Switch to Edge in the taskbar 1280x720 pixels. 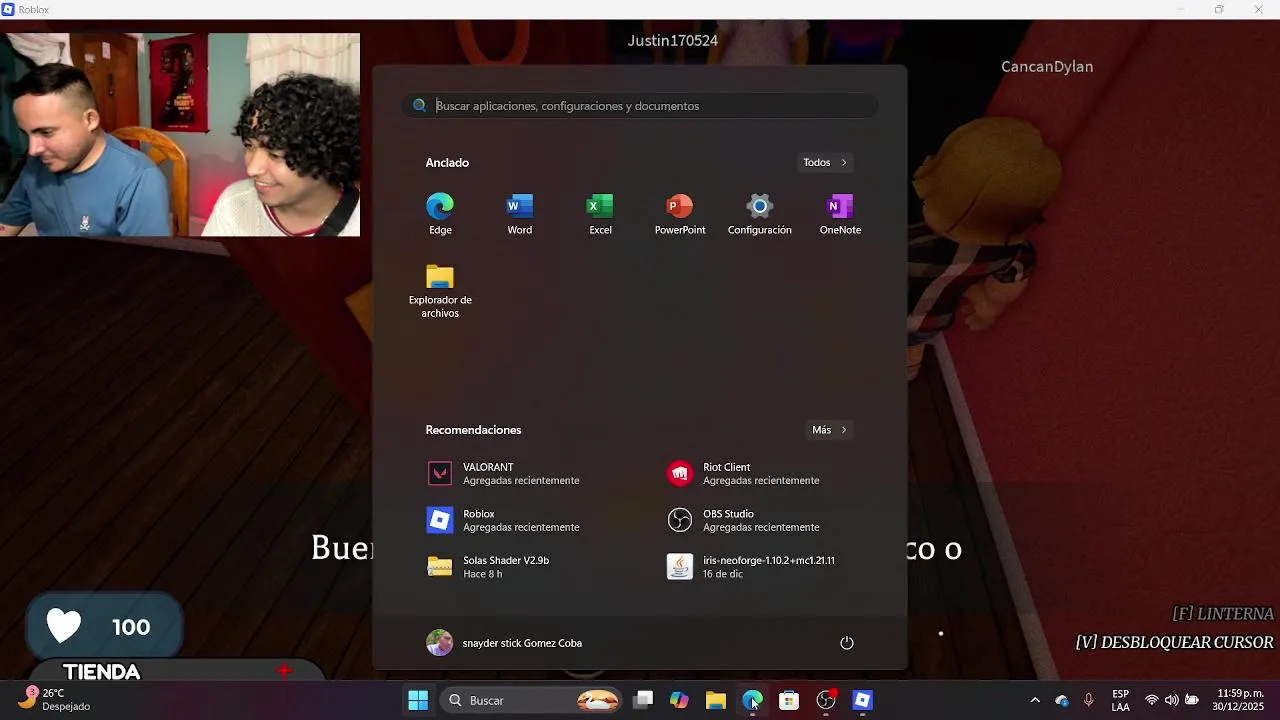(x=752, y=700)
